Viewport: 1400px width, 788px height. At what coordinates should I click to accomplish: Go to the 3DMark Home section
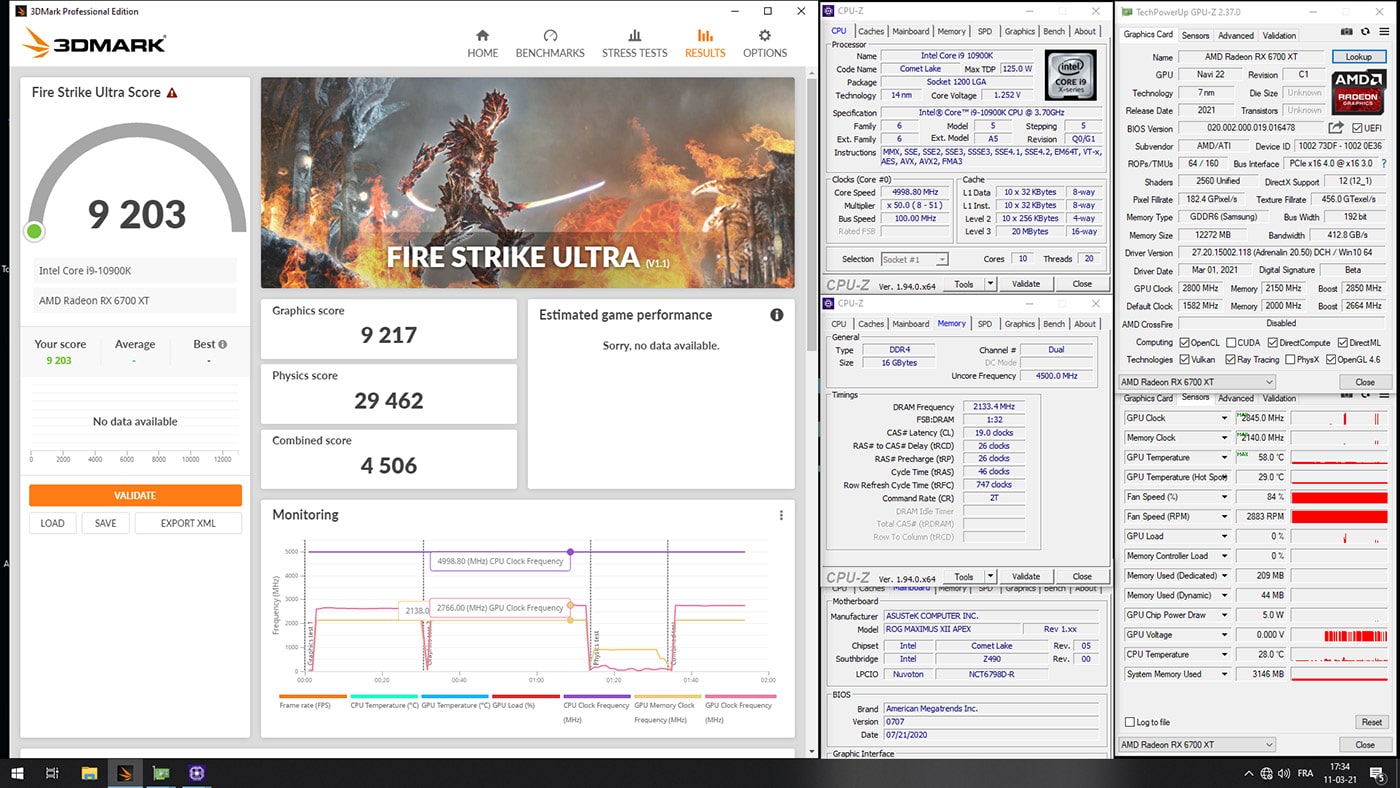tap(483, 44)
